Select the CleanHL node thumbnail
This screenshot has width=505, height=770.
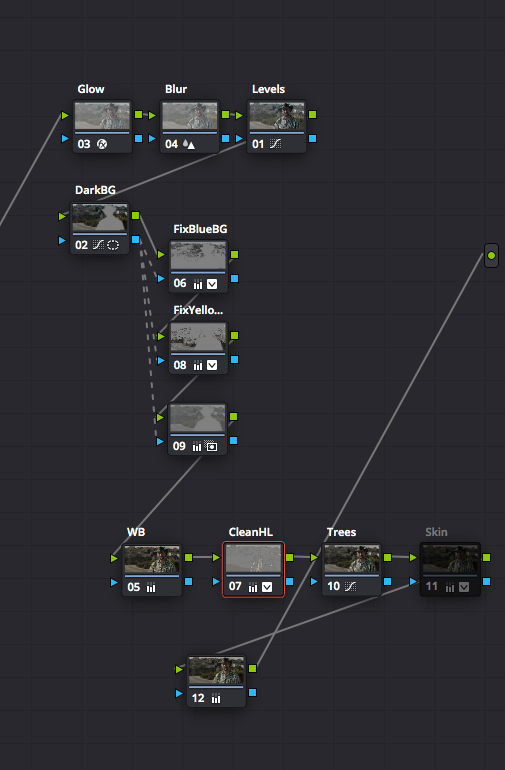point(253,559)
